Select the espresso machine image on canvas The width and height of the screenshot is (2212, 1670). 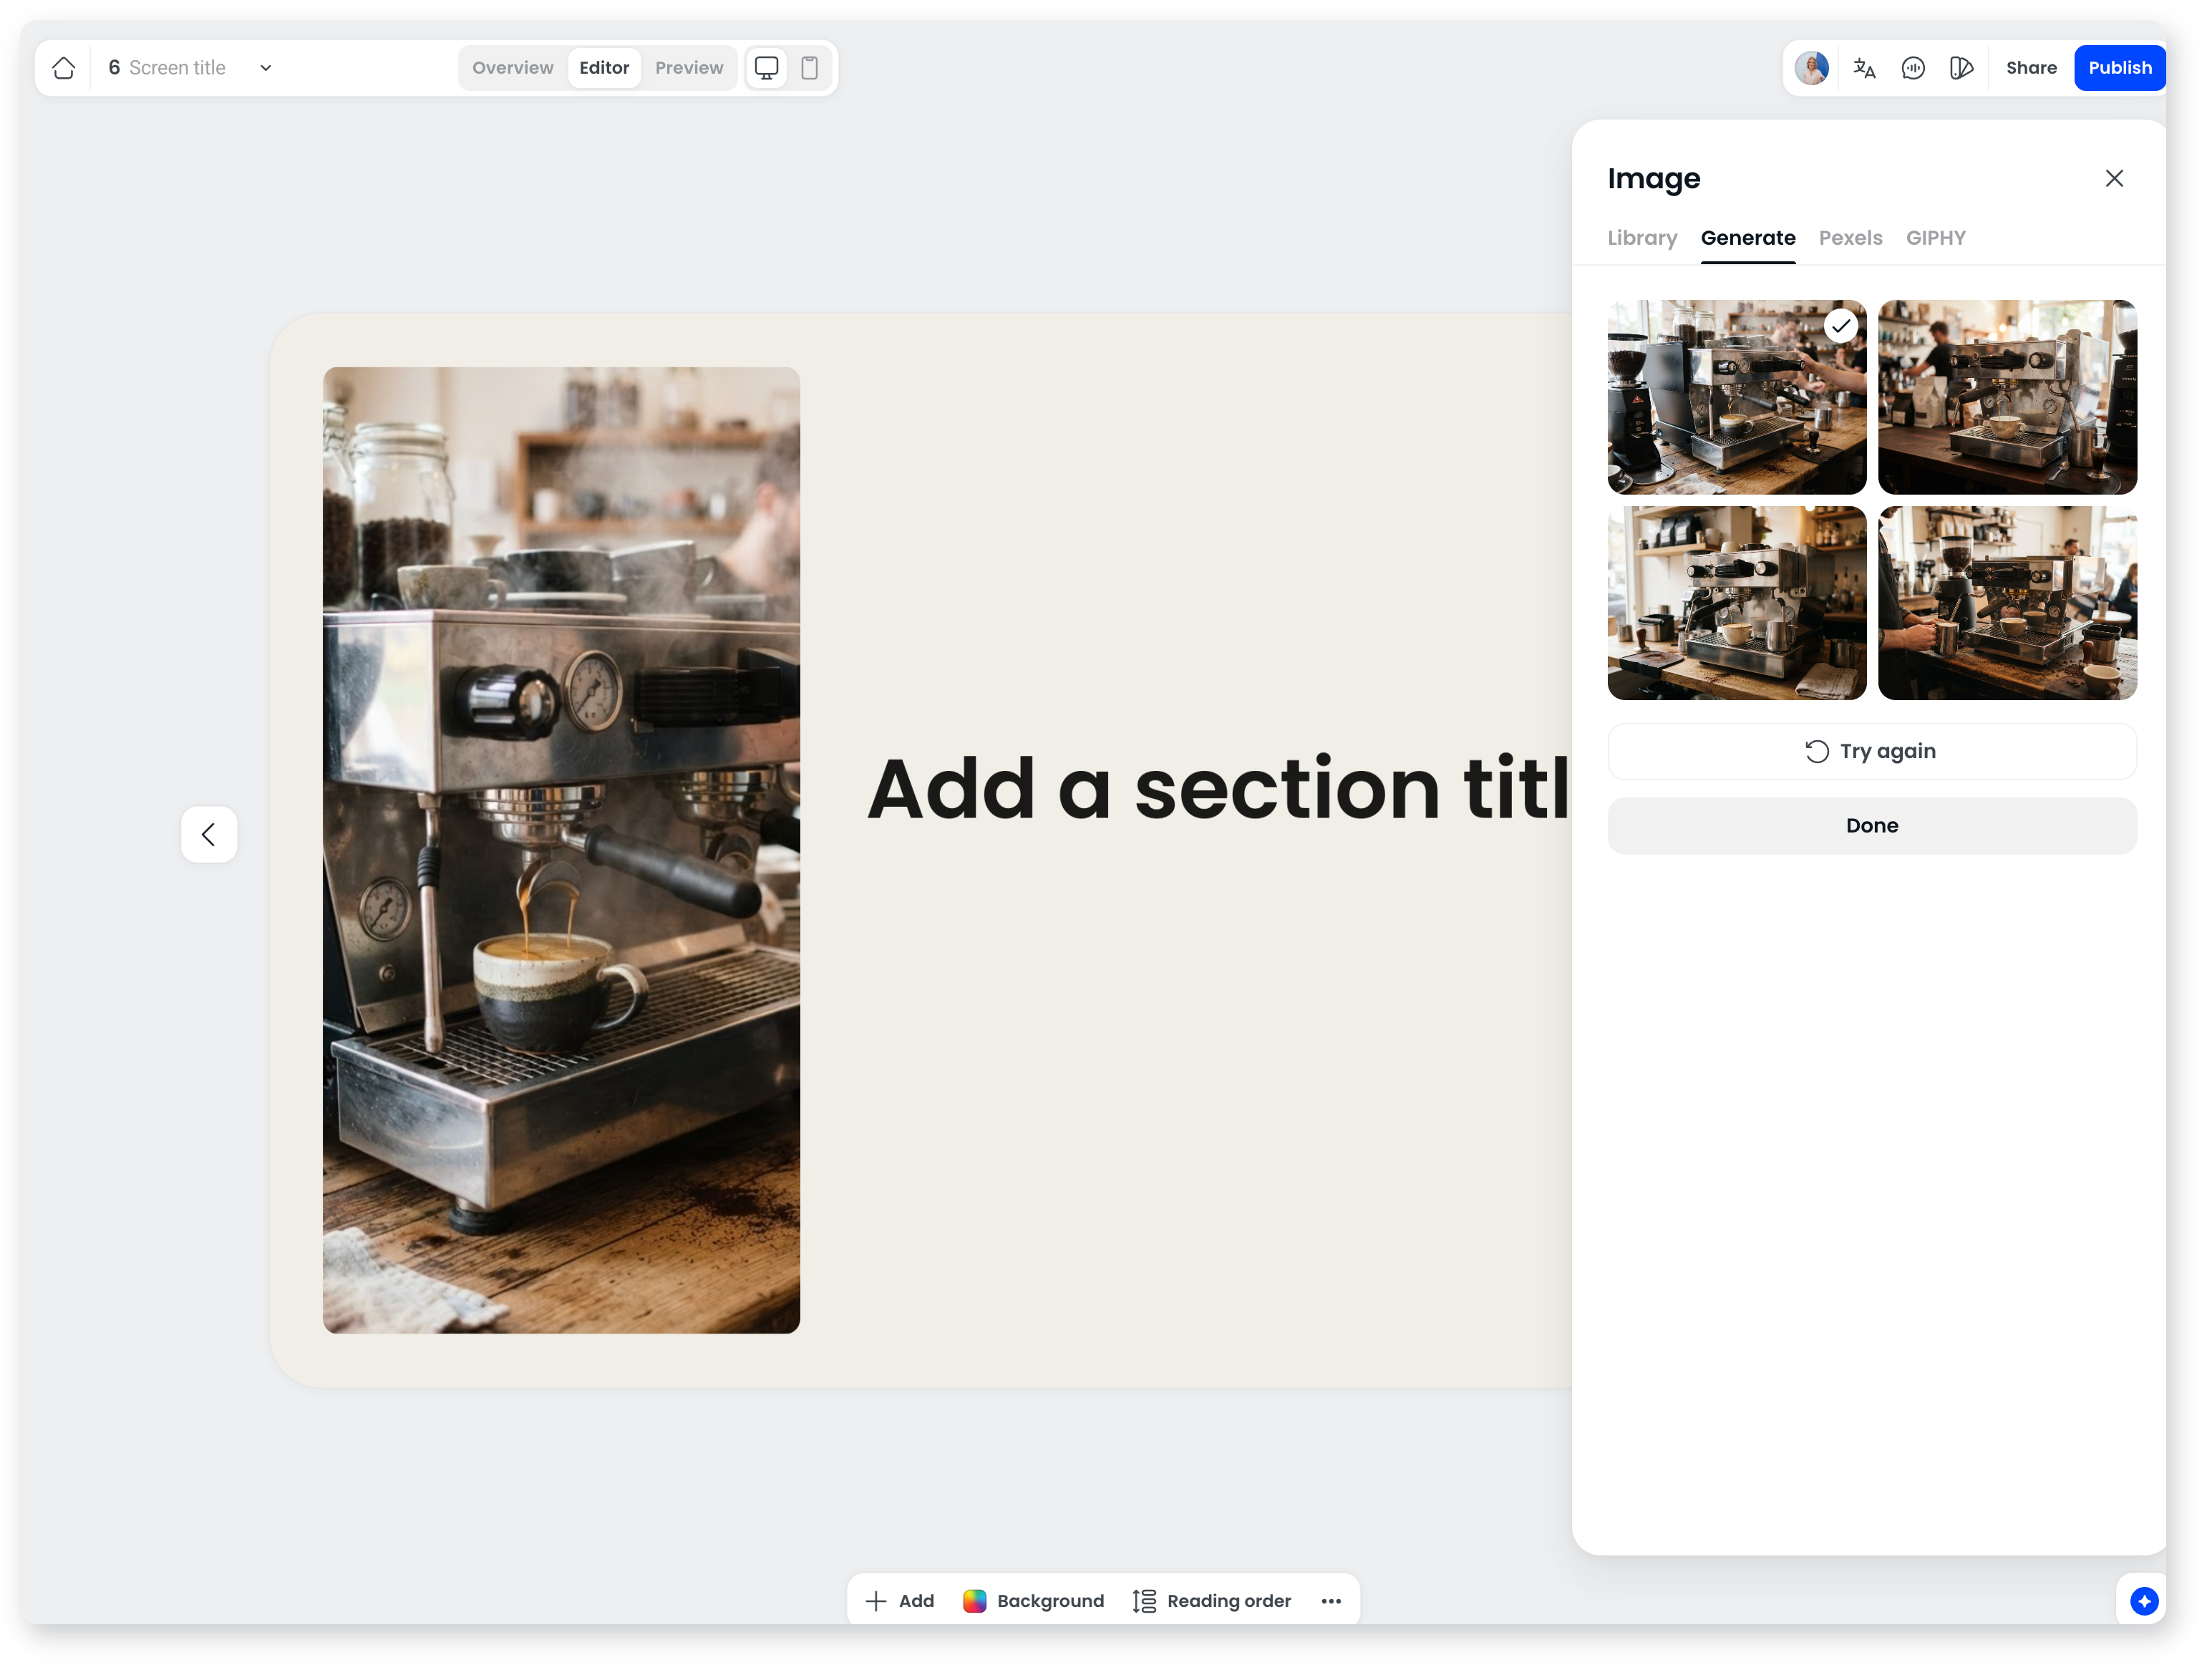point(562,851)
